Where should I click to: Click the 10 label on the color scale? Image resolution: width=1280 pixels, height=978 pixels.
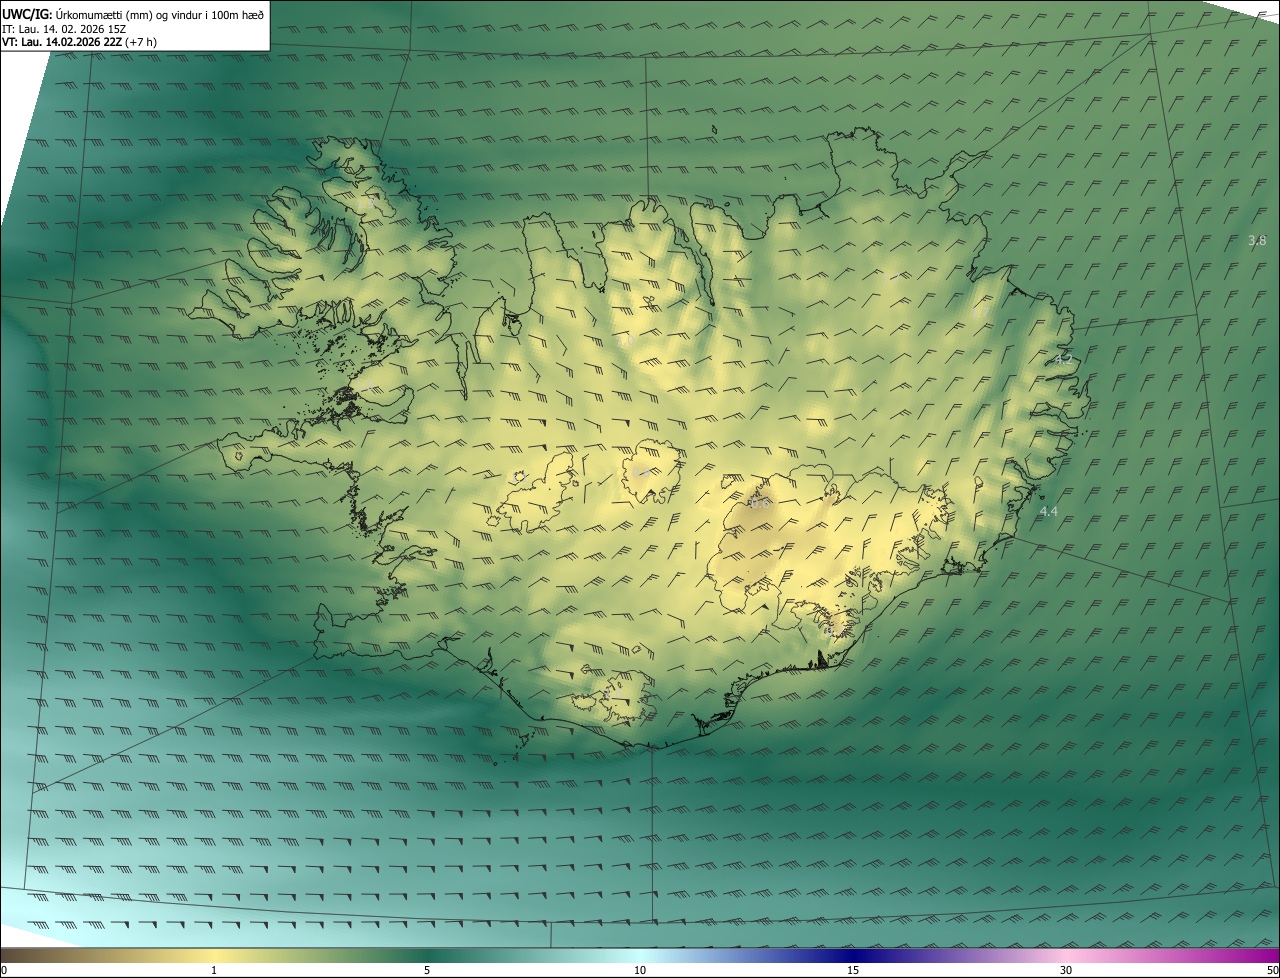pos(640,970)
